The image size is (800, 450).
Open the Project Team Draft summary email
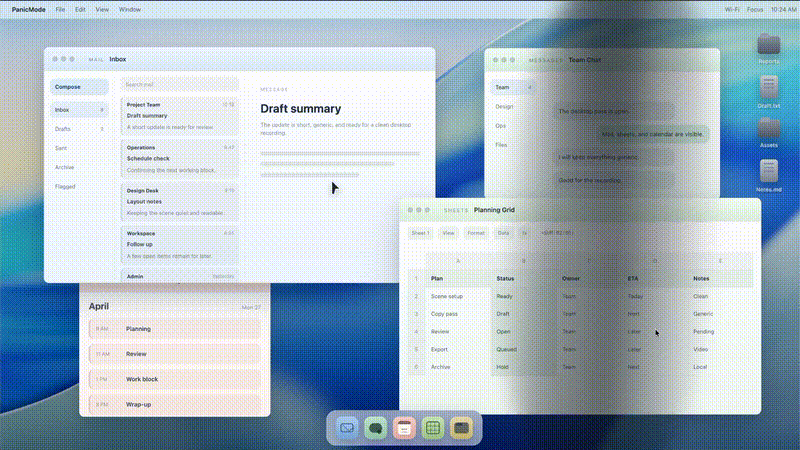[x=180, y=116]
